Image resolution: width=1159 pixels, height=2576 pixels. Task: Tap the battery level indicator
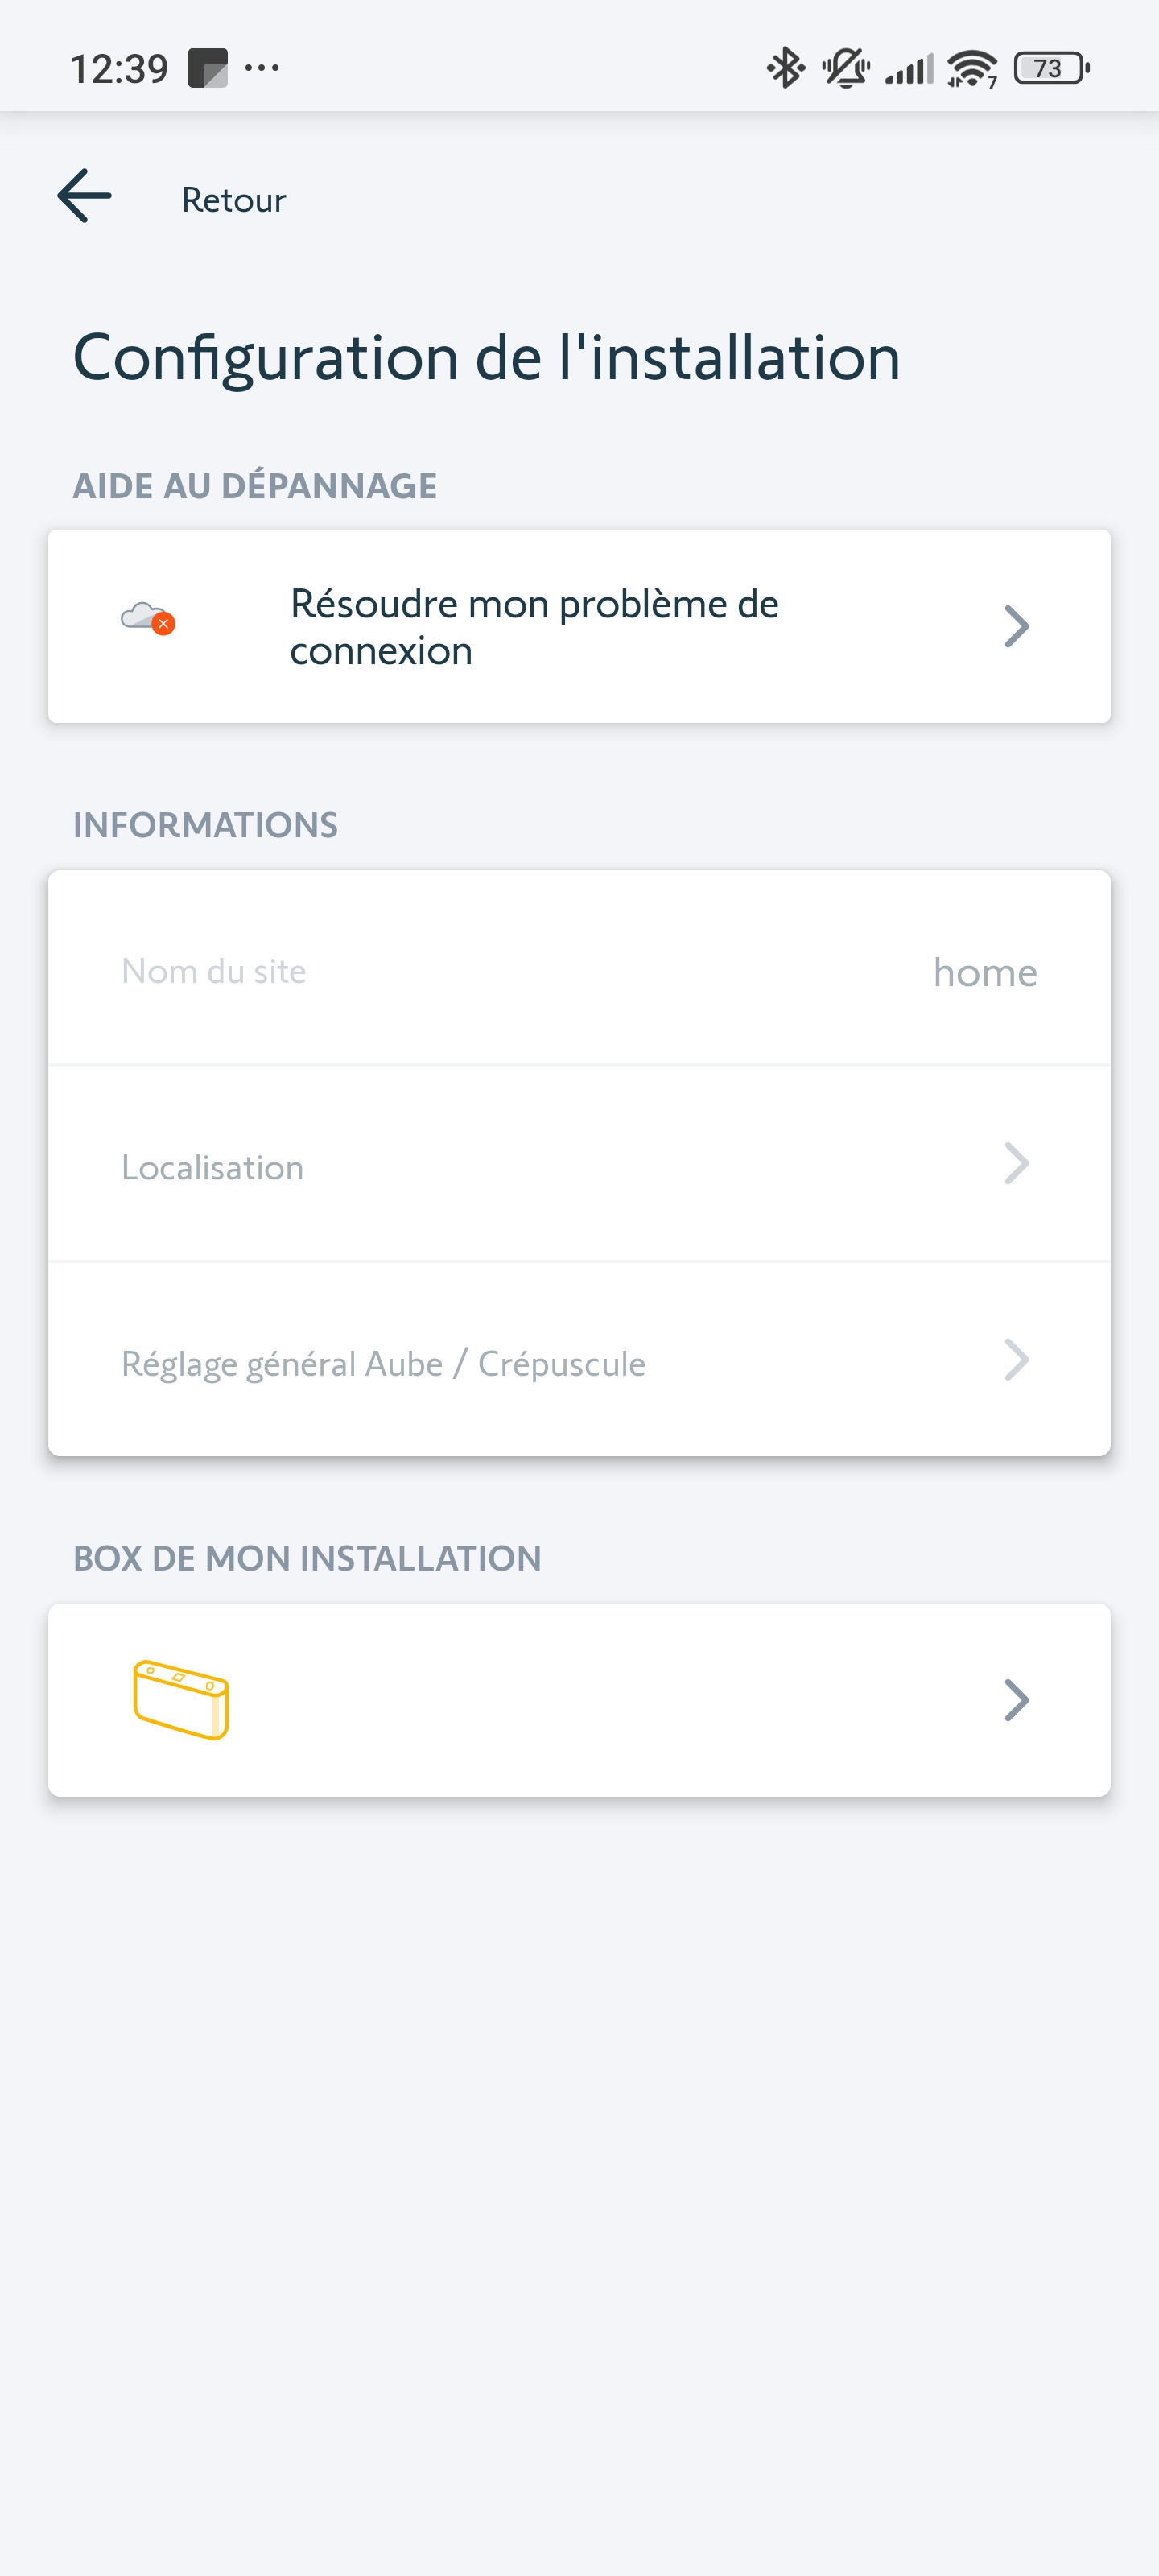click(1050, 68)
